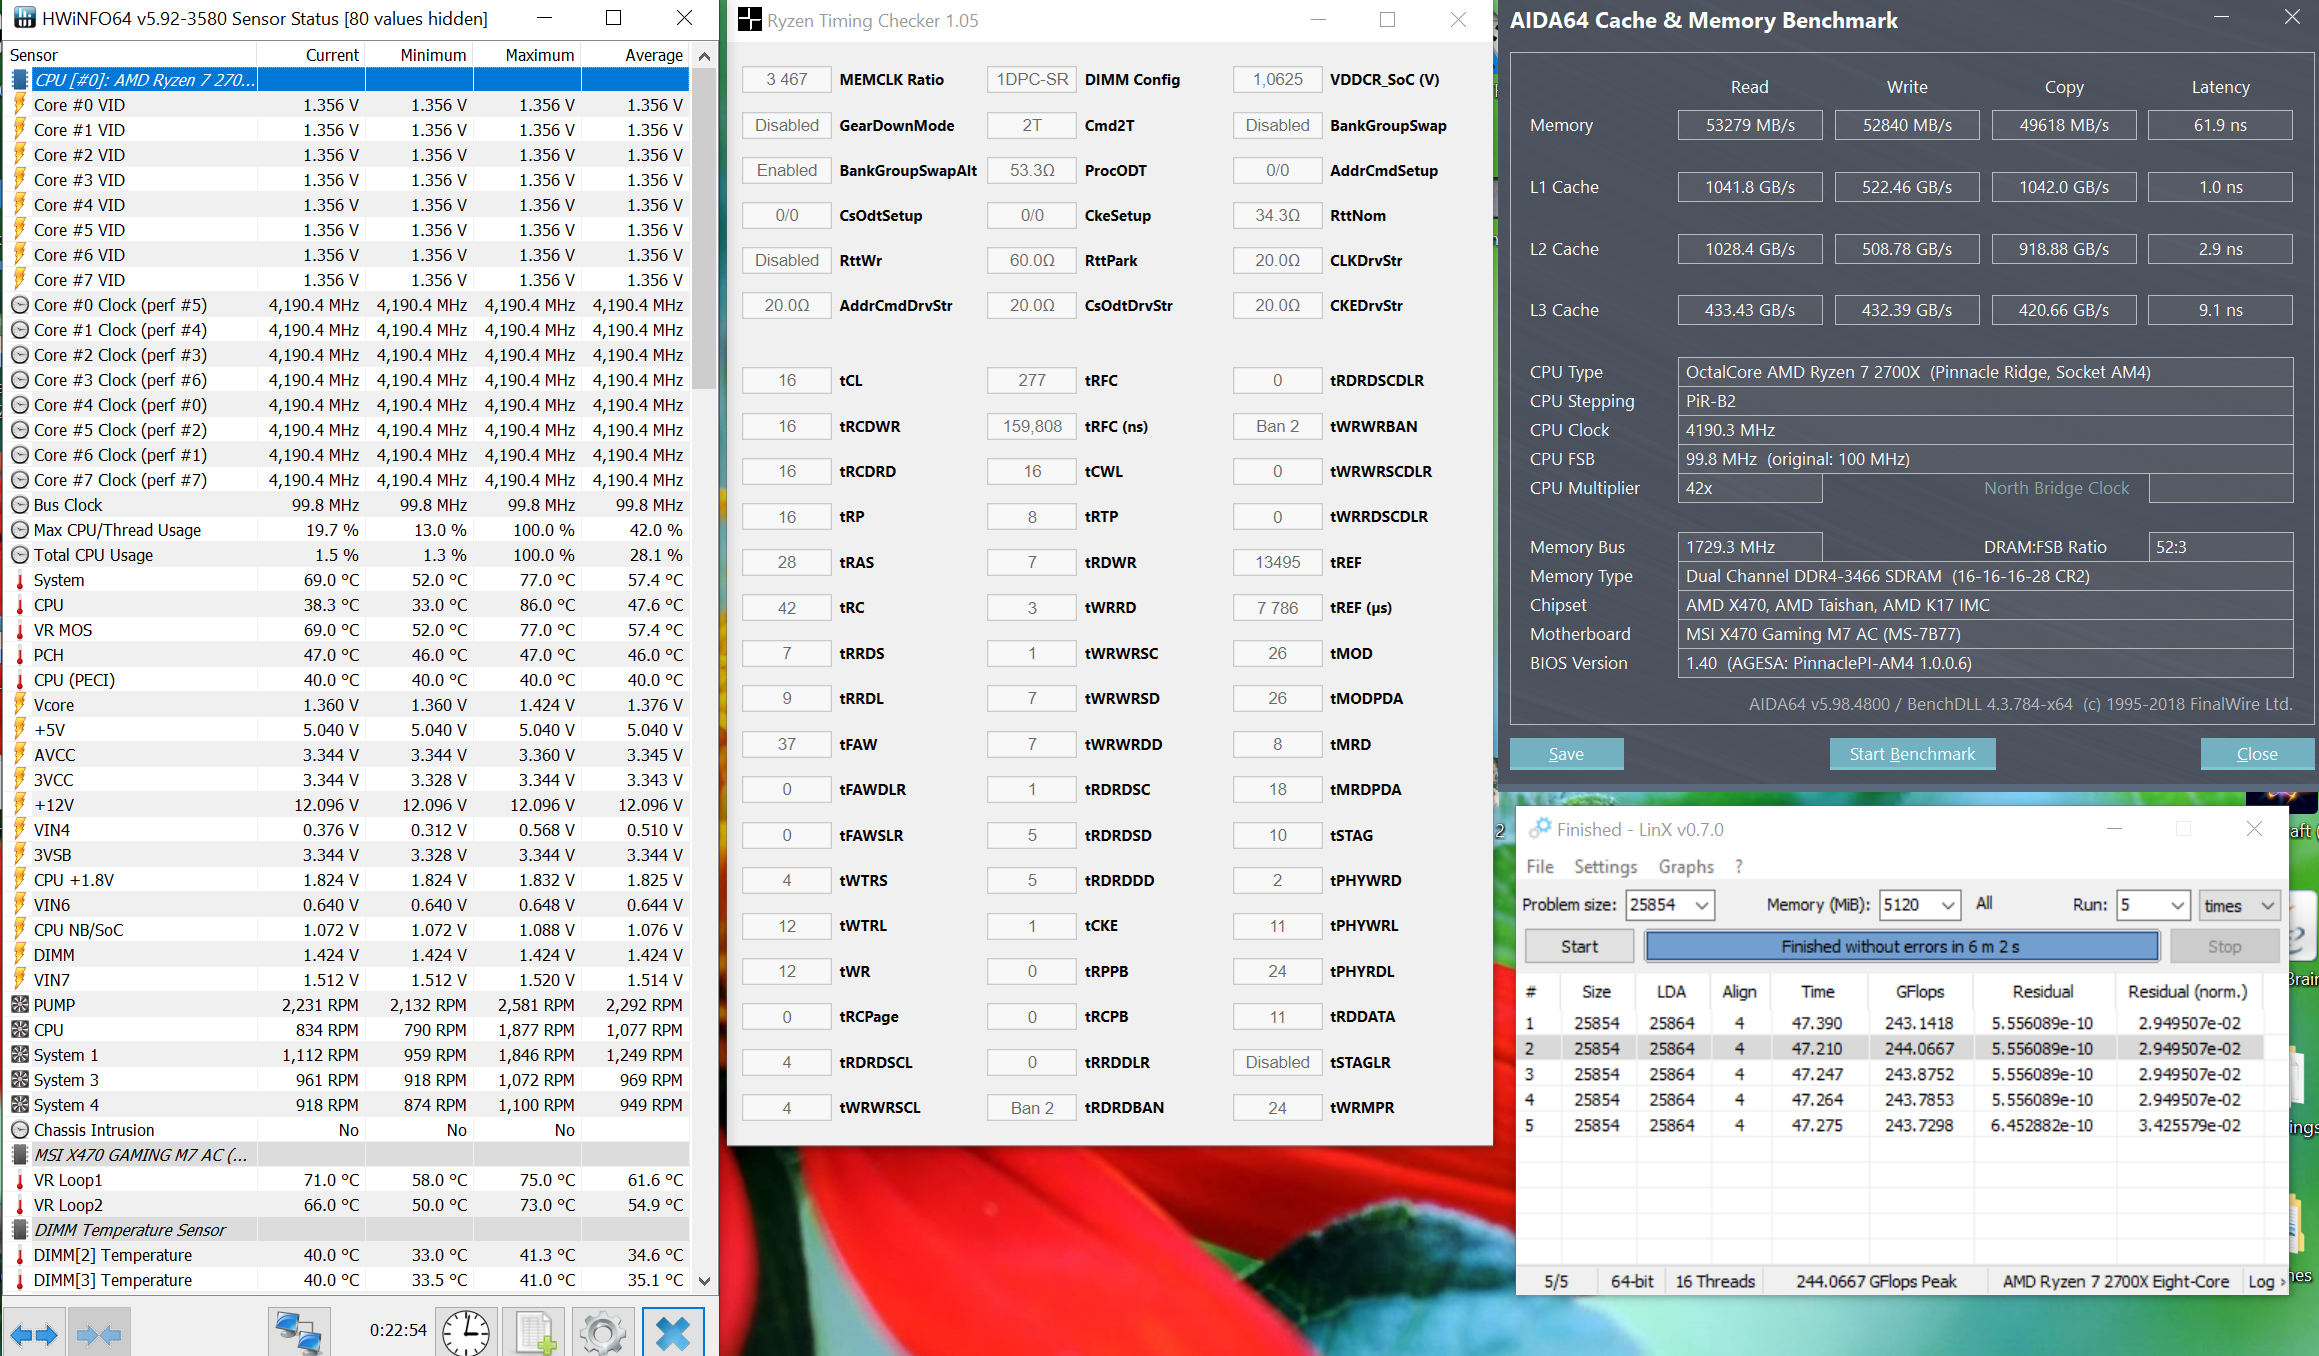This screenshot has width=2319, height=1356.
Task: Open the network remote monitoring icon
Action: pyautogui.click(x=299, y=1333)
